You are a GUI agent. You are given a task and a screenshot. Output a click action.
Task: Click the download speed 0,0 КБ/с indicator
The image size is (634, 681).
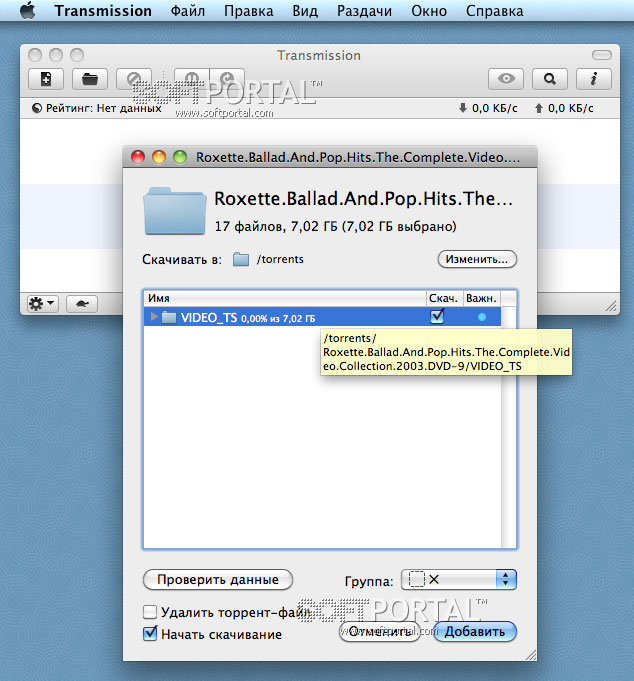(488, 108)
